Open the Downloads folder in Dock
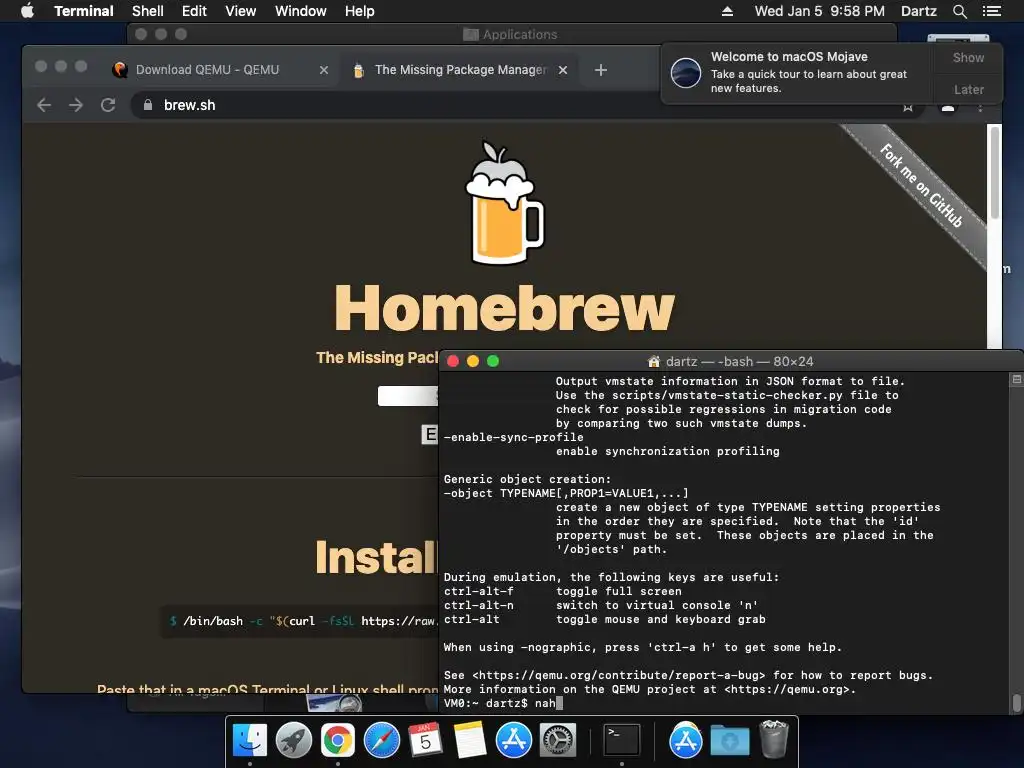 (729, 741)
